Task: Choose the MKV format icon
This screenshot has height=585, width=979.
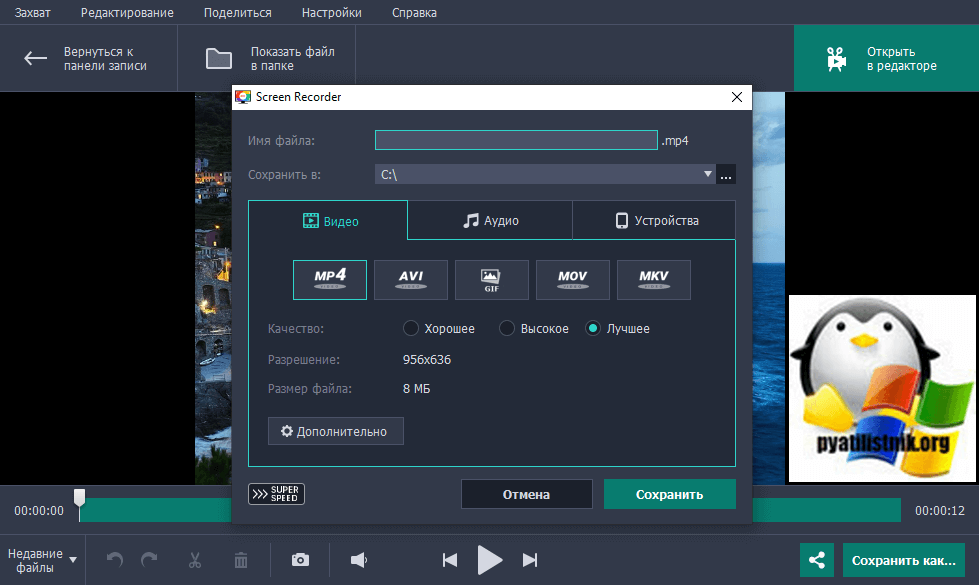Action: (653, 279)
